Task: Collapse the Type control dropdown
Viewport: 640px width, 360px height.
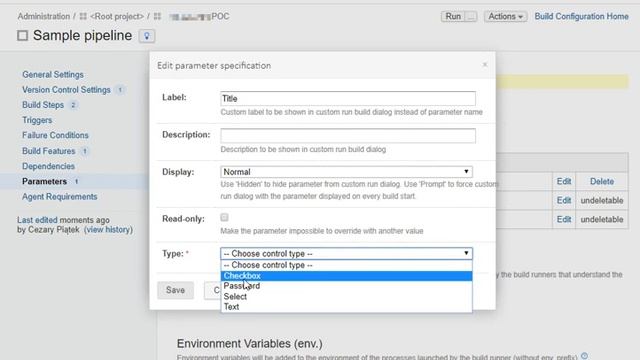Action: point(347,253)
